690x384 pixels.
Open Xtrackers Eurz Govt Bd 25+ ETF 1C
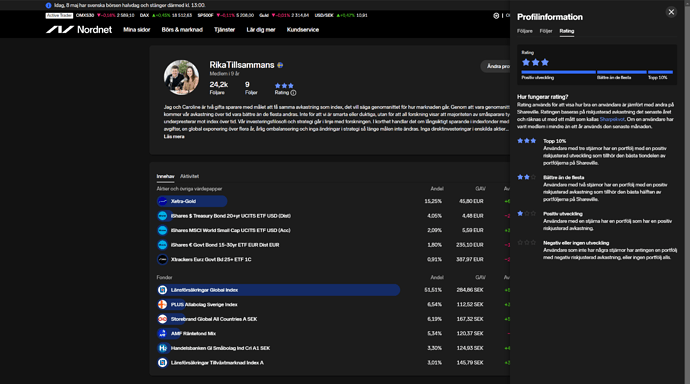pos(211,260)
